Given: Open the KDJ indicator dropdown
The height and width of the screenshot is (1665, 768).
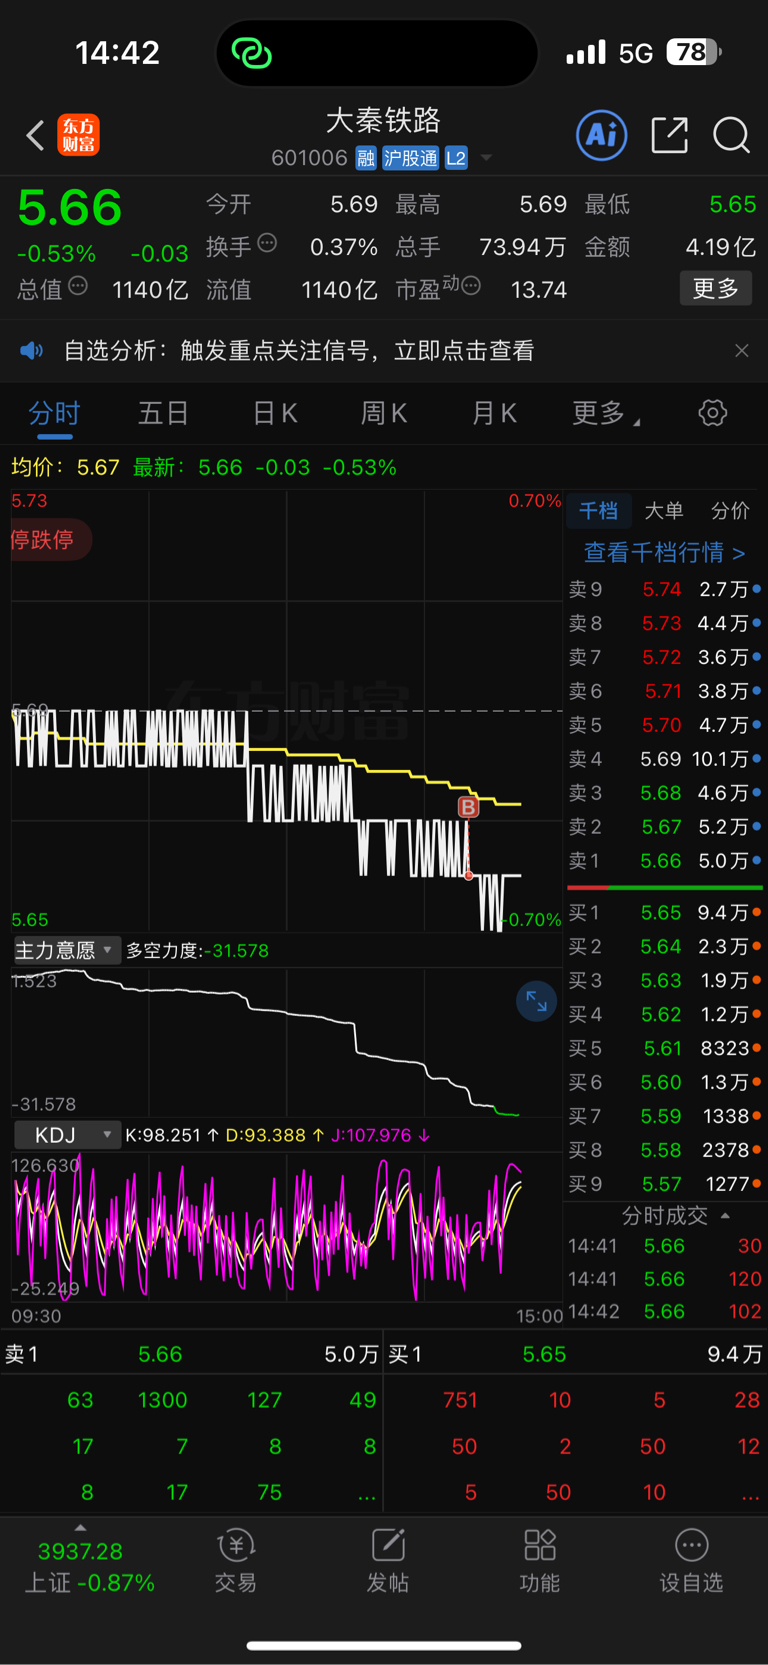Looking at the screenshot, I should click(x=67, y=1135).
